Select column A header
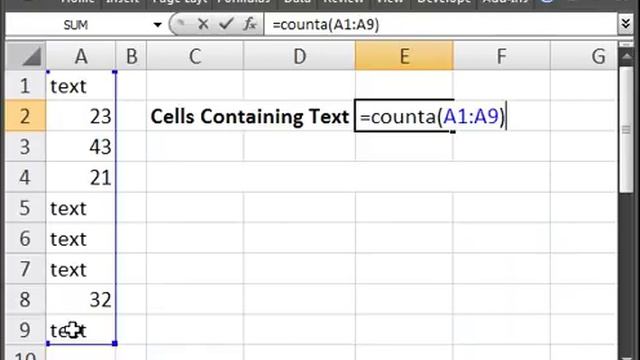The height and width of the screenshot is (360, 640). (x=81, y=56)
